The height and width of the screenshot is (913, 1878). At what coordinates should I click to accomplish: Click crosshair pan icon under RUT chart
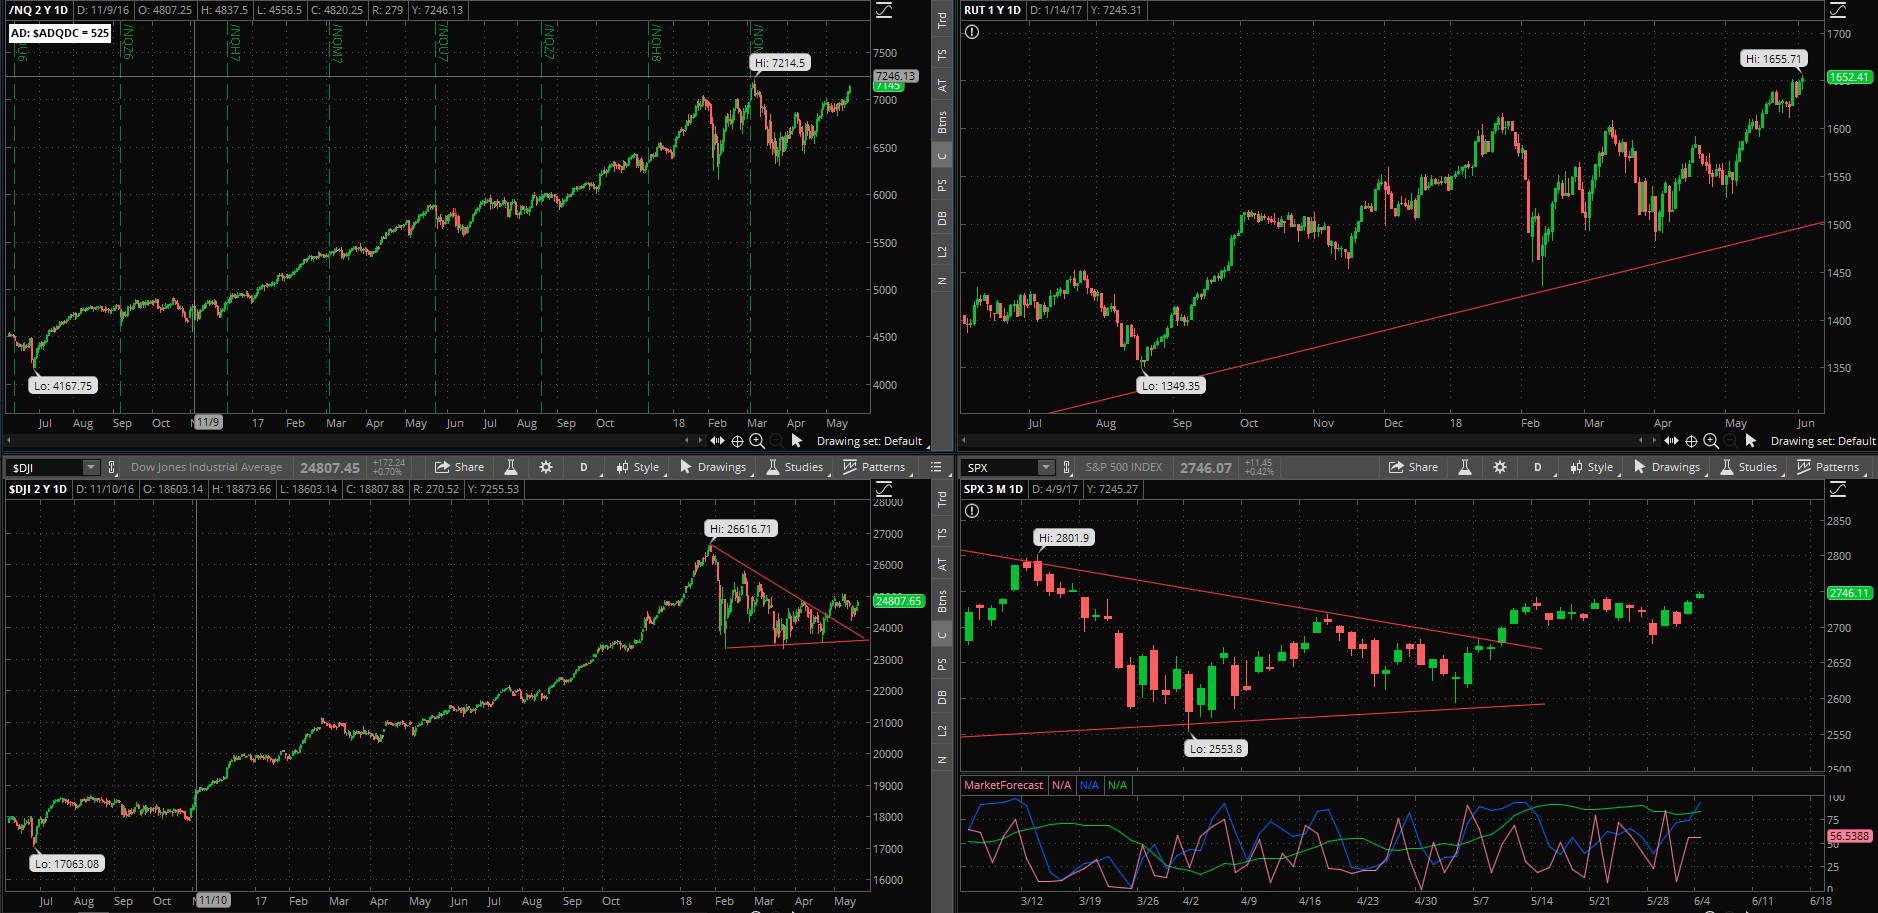click(x=1691, y=441)
